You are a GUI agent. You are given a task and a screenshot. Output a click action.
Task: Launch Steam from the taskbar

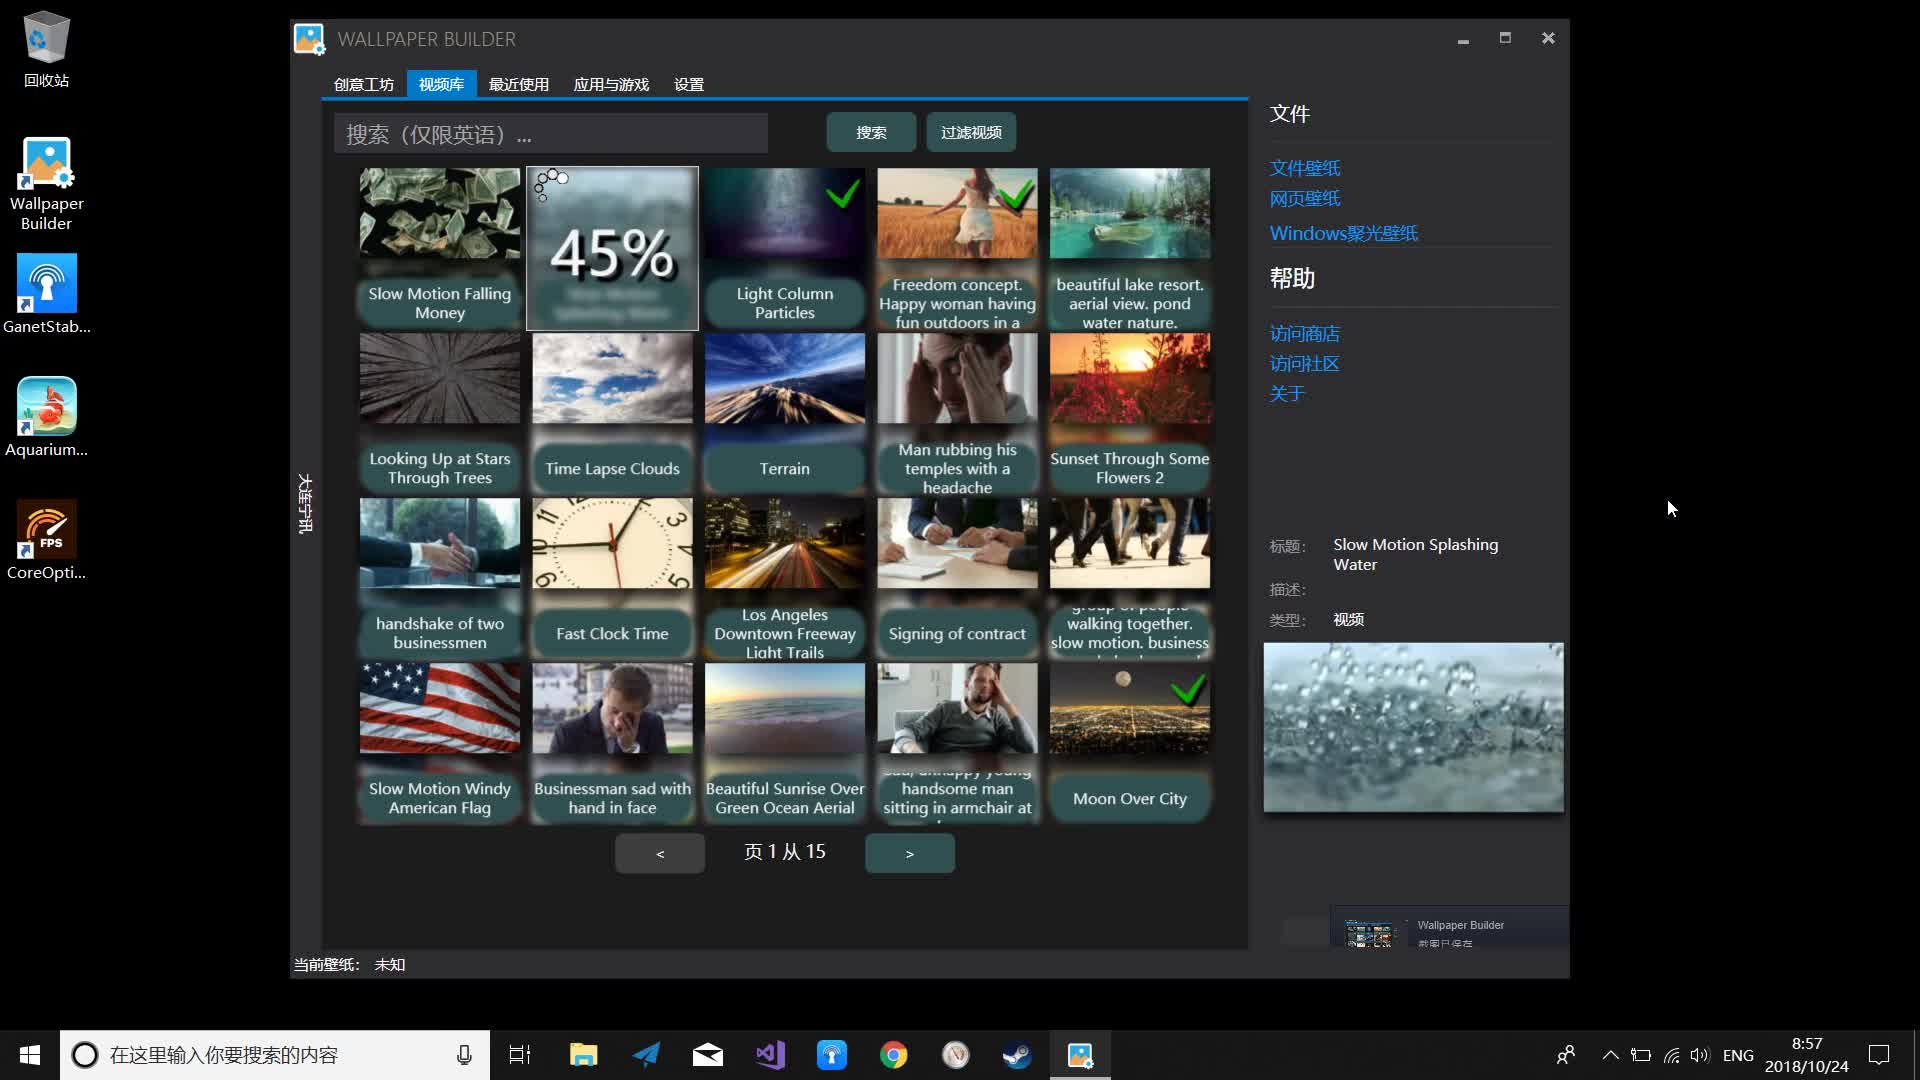click(x=1017, y=1055)
